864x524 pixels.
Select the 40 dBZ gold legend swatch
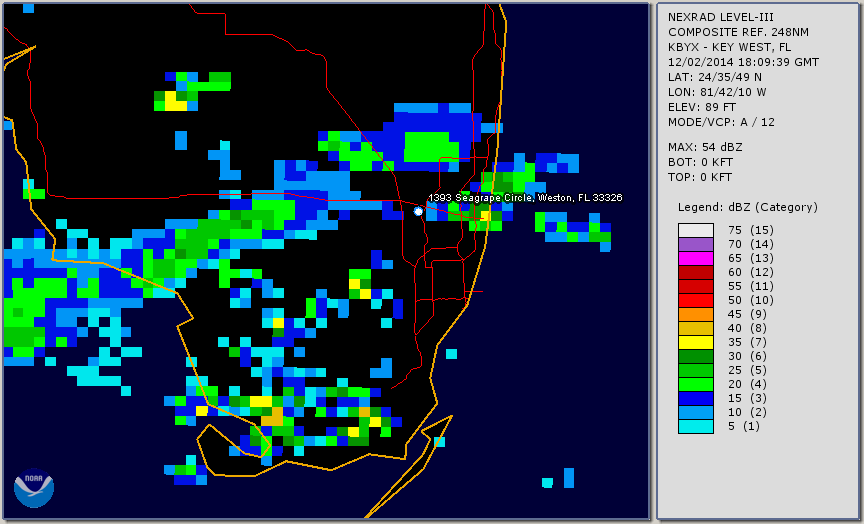[696, 328]
